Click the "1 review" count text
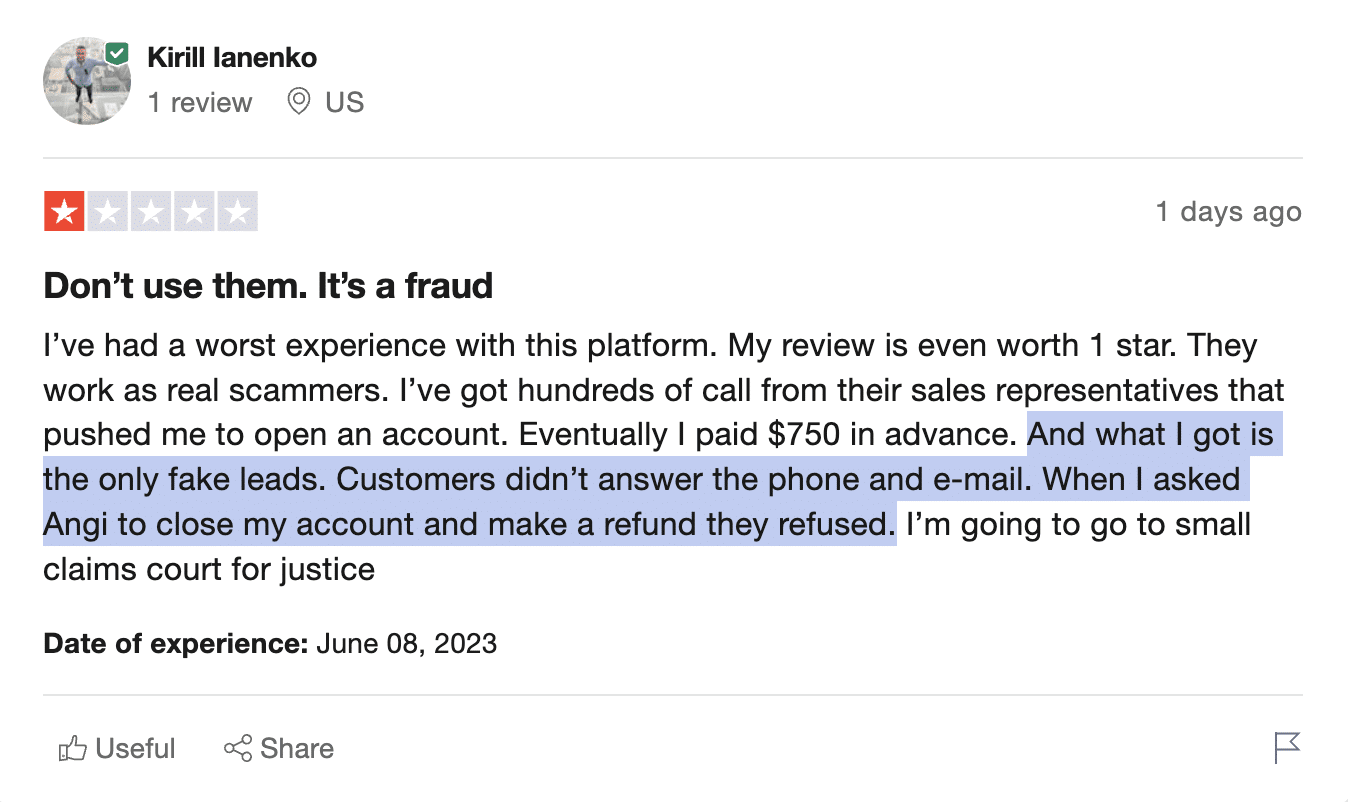The height and width of the screenshot is (802, 1348). (200, 102)
